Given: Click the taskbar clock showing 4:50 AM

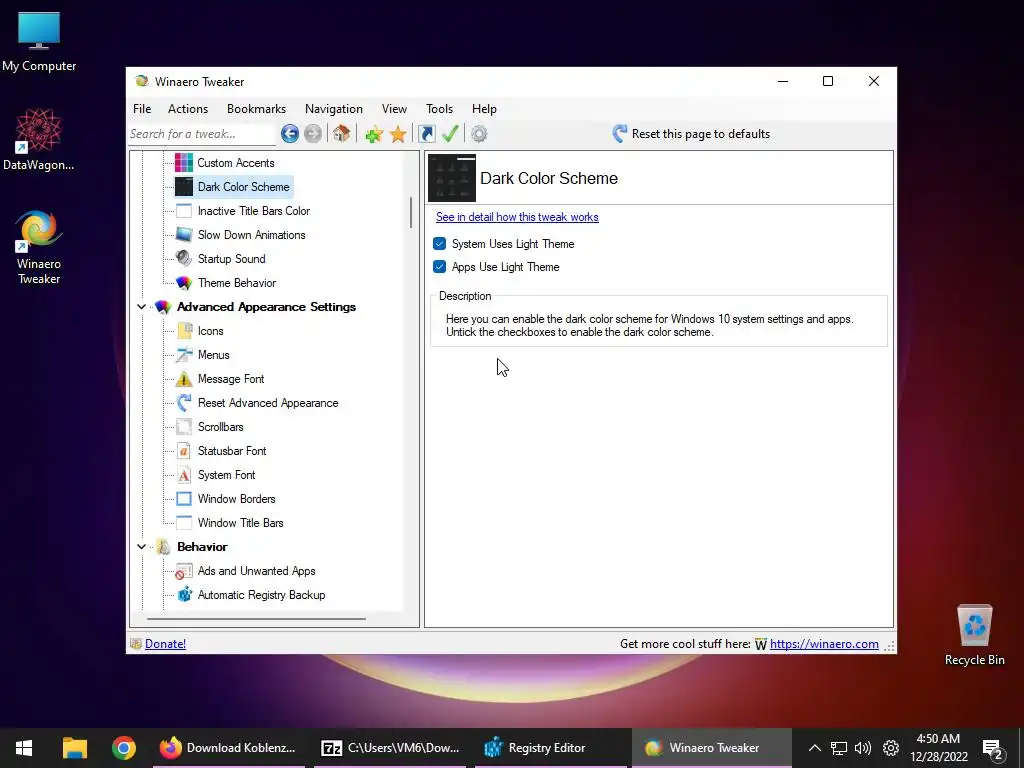Looking at the screenshot, I should tap(938, 748).
